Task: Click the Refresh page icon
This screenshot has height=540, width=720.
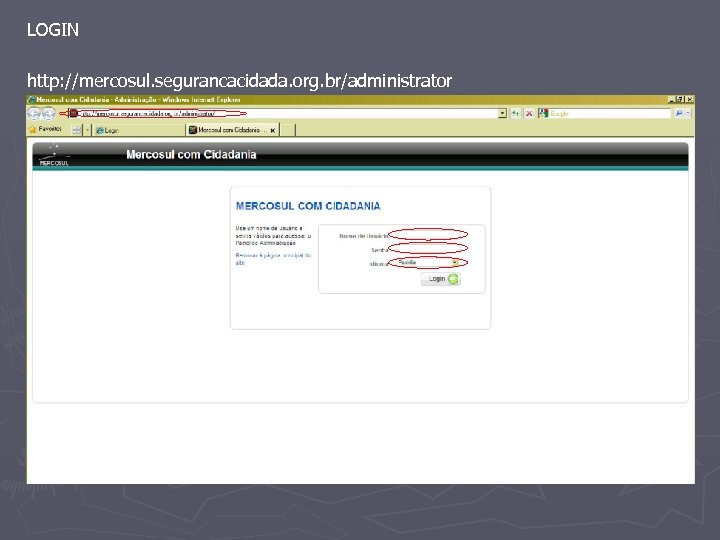Action: (516, 113)
